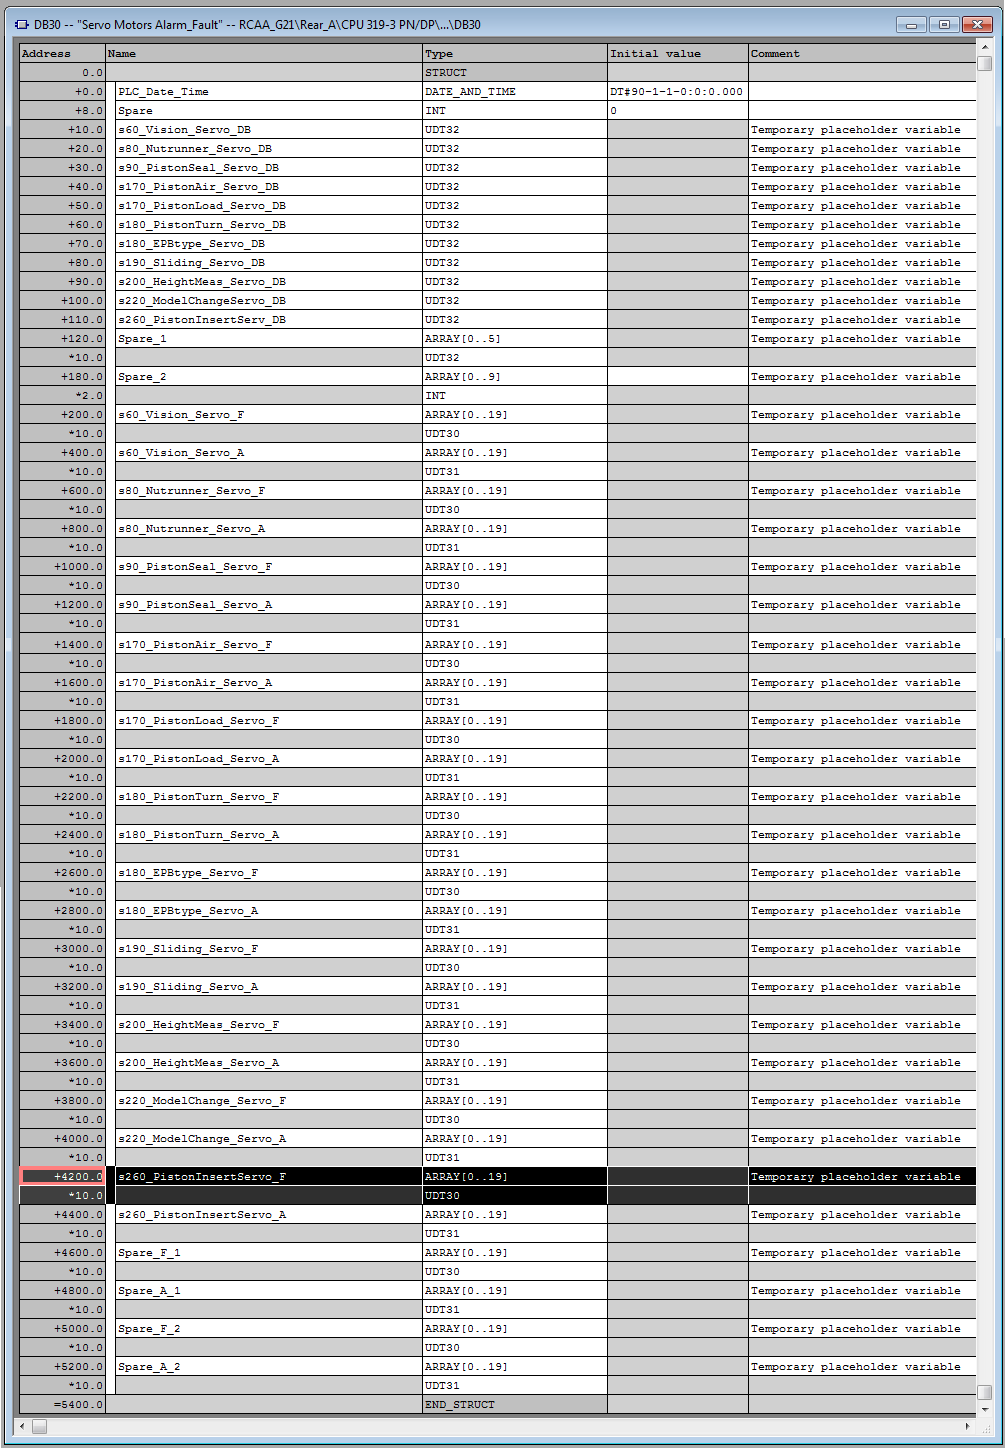Select the s80_Nutrunner_Servo_DB name
Viewport: 1005px width, 1448px height.
(x=269, y=149)
